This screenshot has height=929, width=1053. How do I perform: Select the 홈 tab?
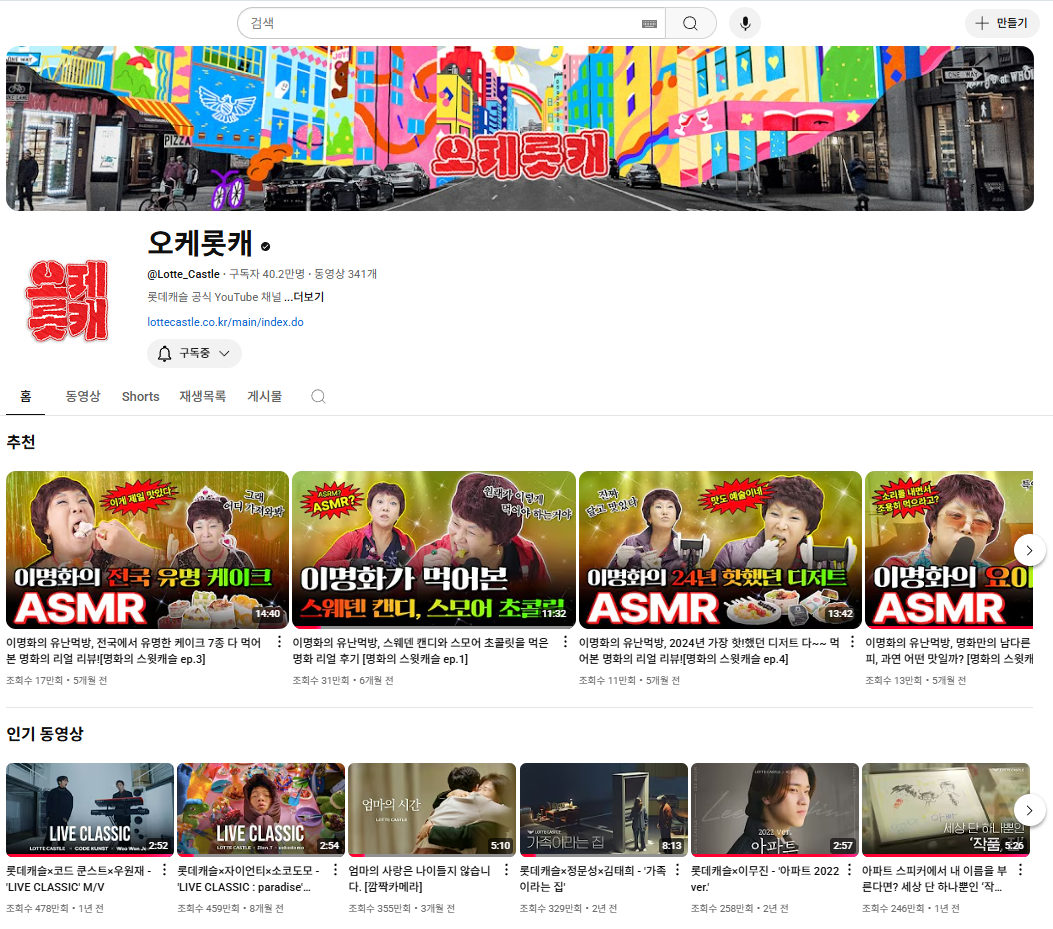click(x=26, y=396)
